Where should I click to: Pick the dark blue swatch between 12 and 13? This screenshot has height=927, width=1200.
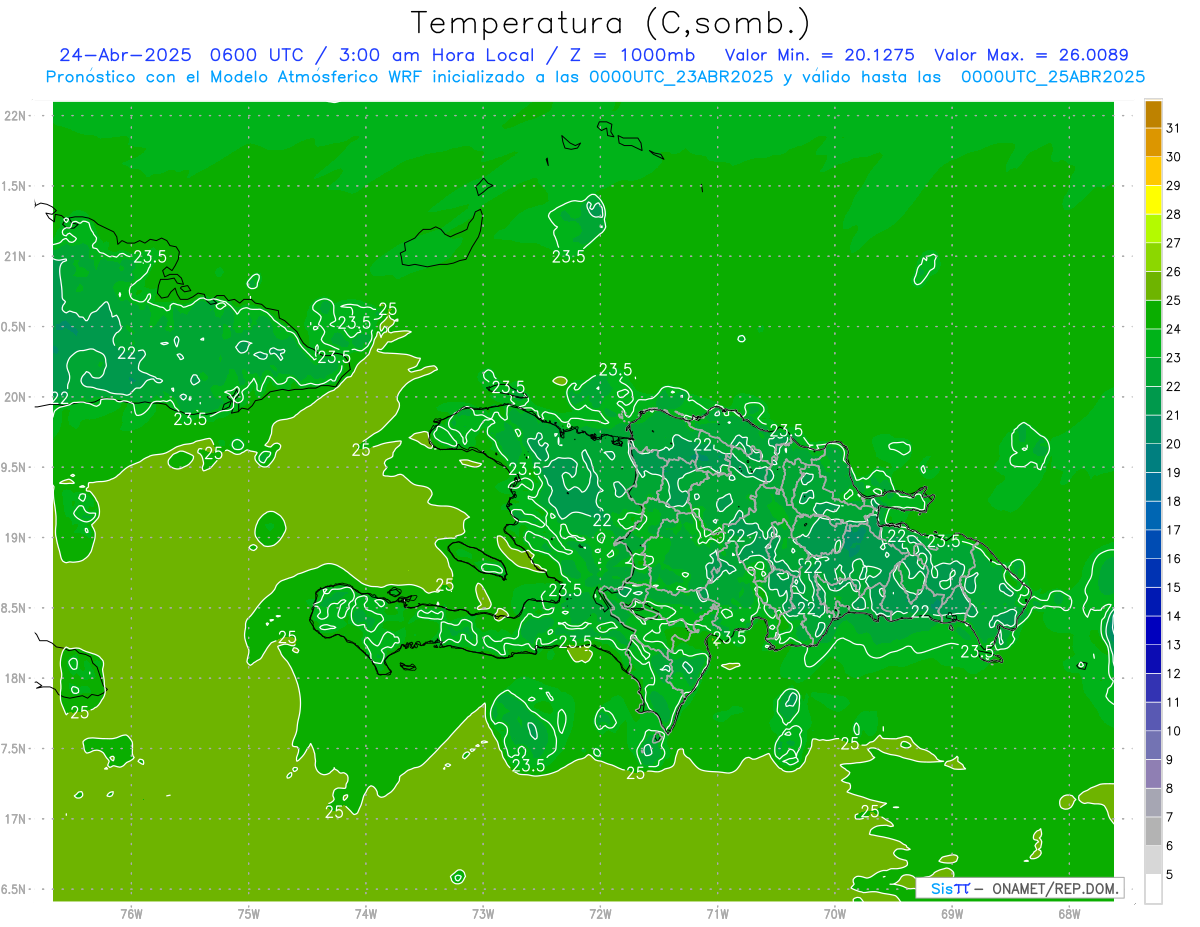1153,660
